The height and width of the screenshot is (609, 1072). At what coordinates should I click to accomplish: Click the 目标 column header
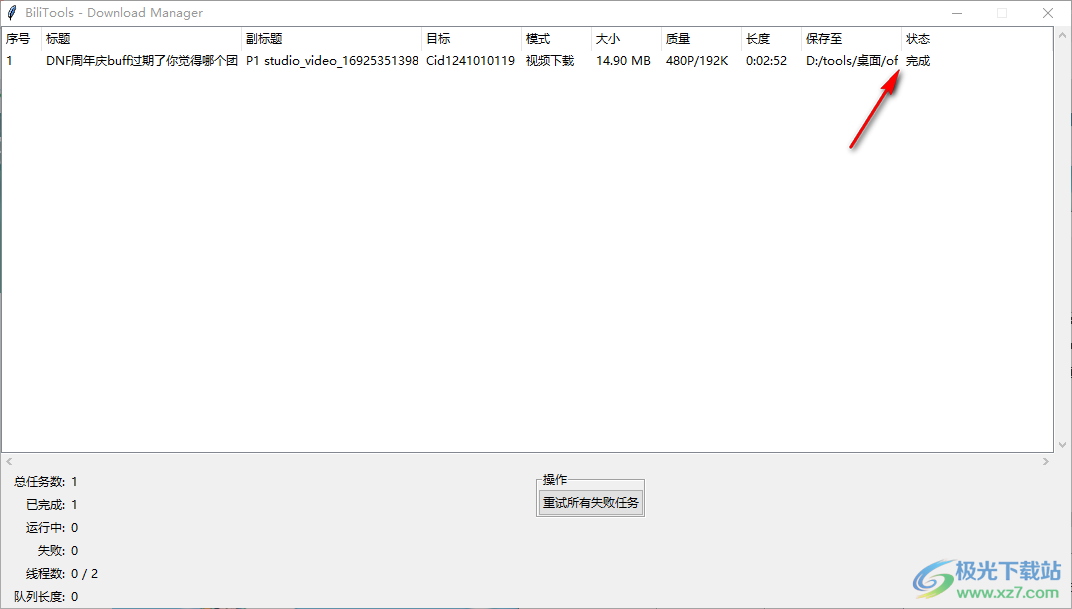[x=437, y=38]
